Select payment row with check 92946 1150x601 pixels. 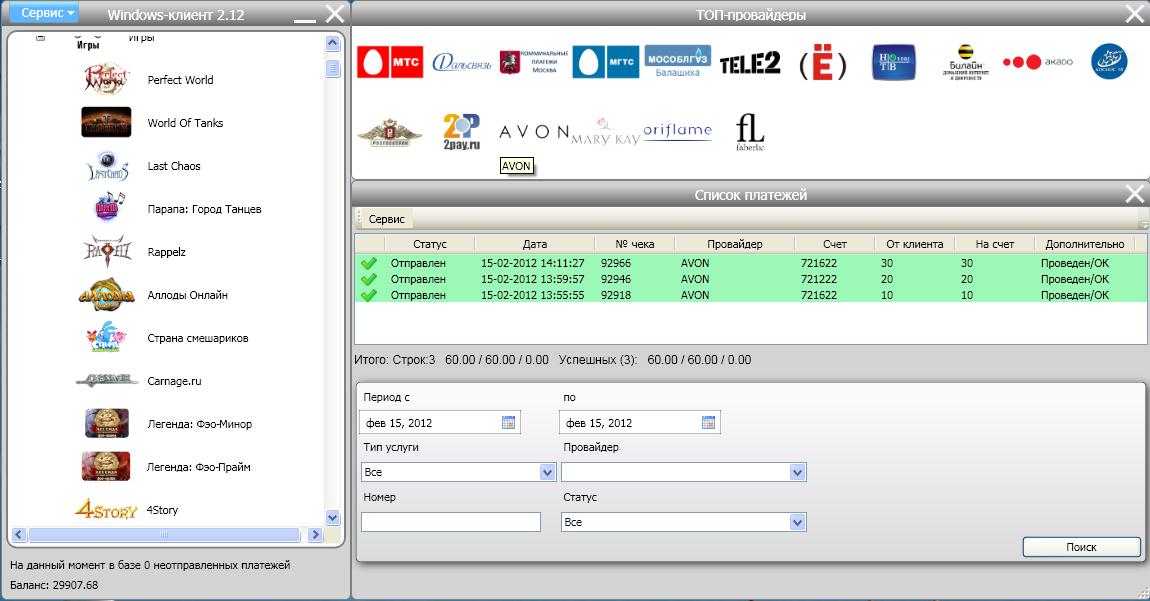750,279
